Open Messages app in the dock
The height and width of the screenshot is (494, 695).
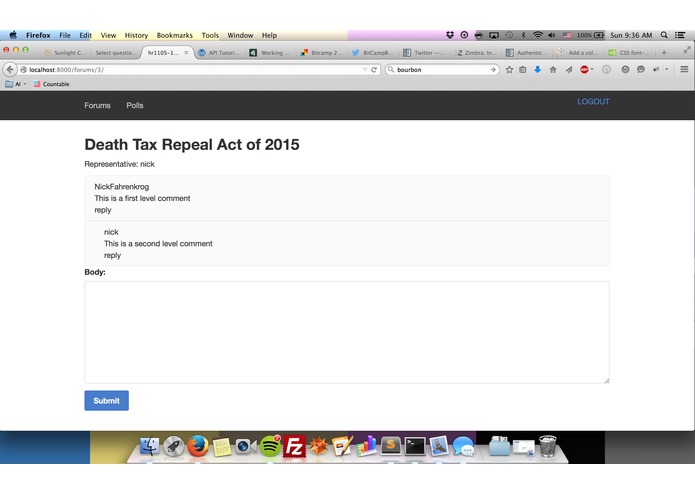[463, 446]
